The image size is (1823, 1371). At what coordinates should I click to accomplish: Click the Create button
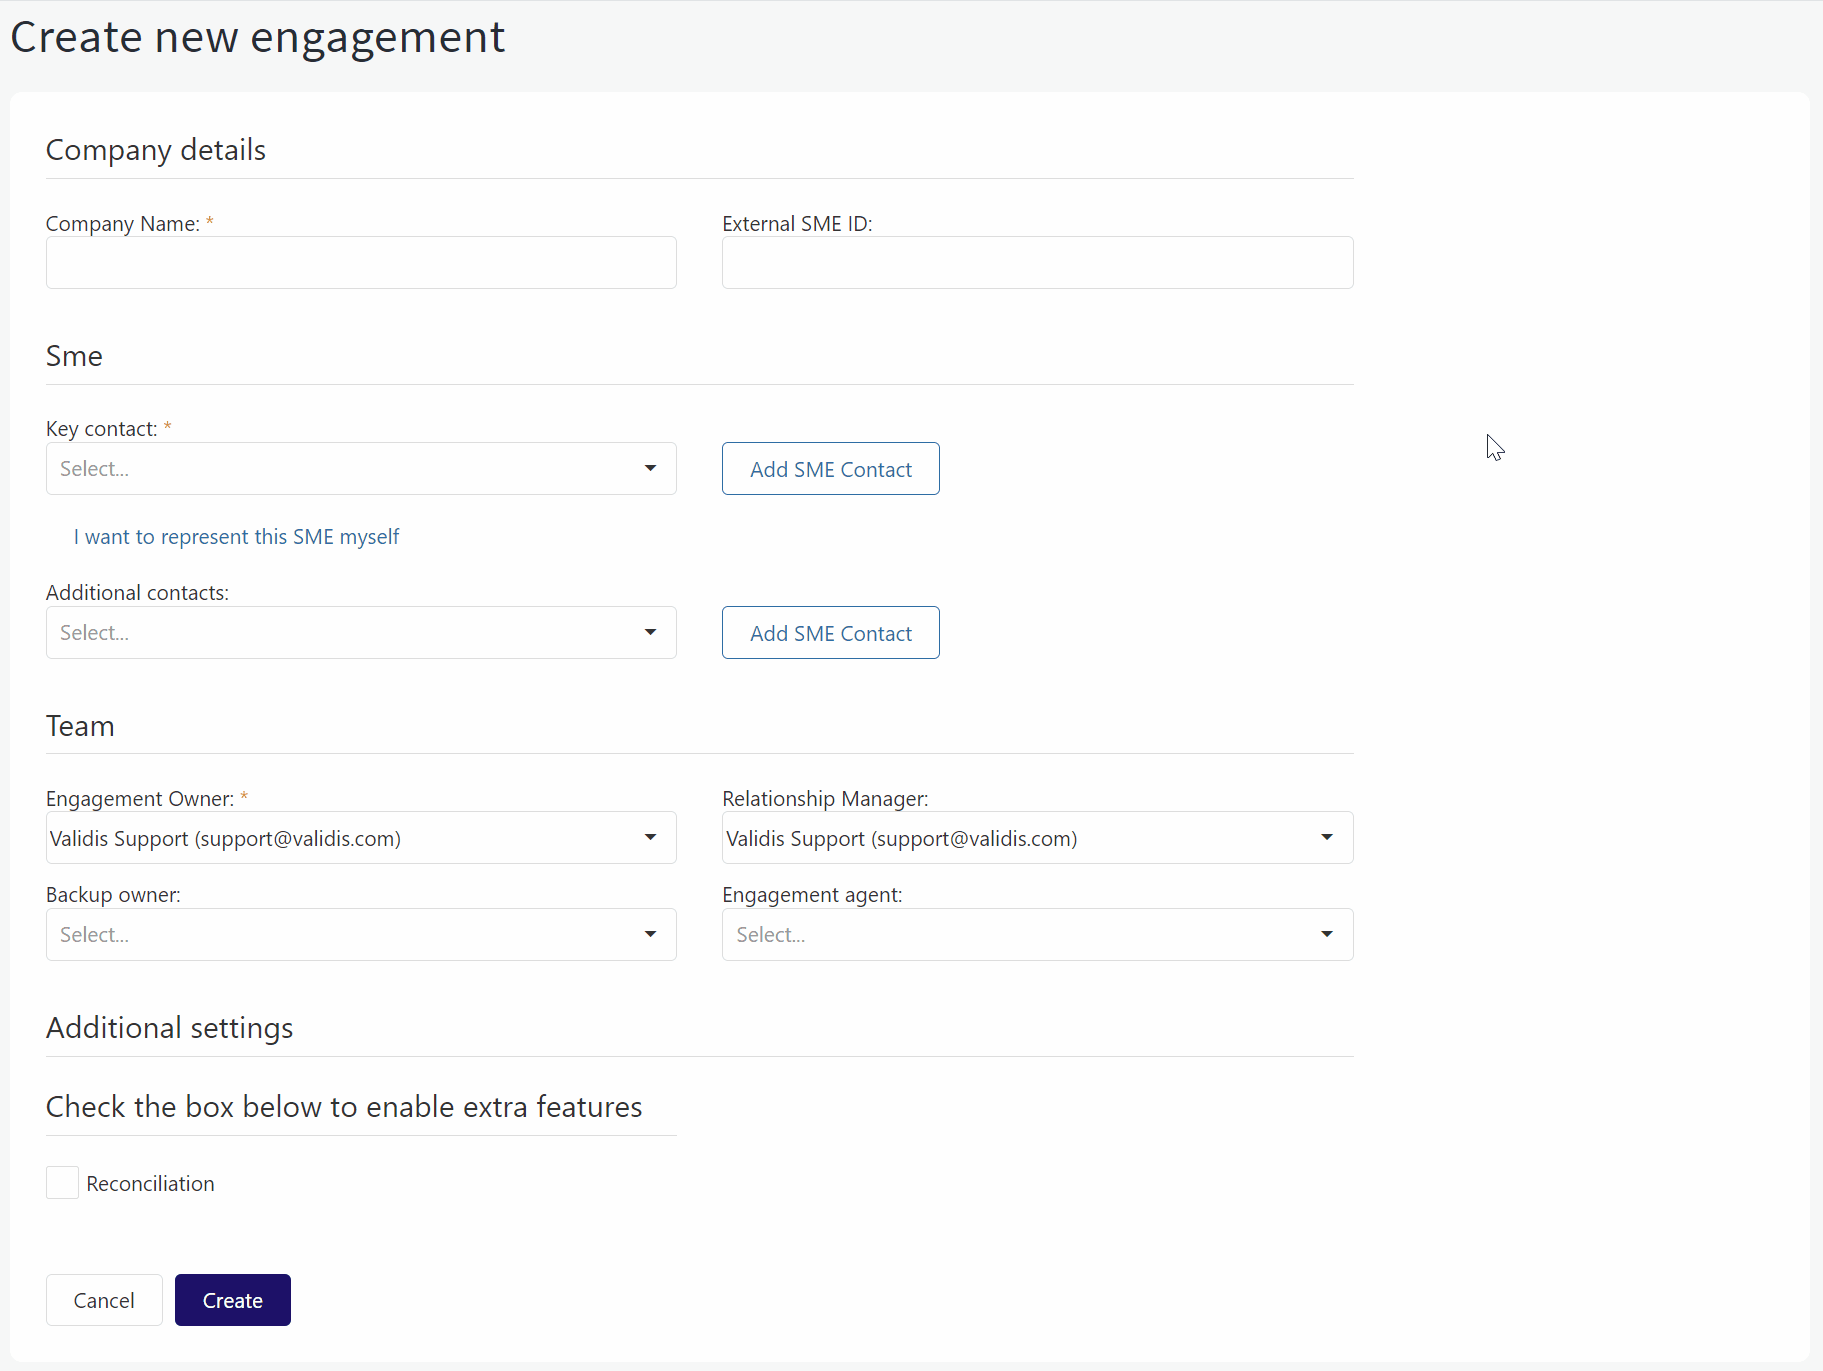tap(233, 1300)
